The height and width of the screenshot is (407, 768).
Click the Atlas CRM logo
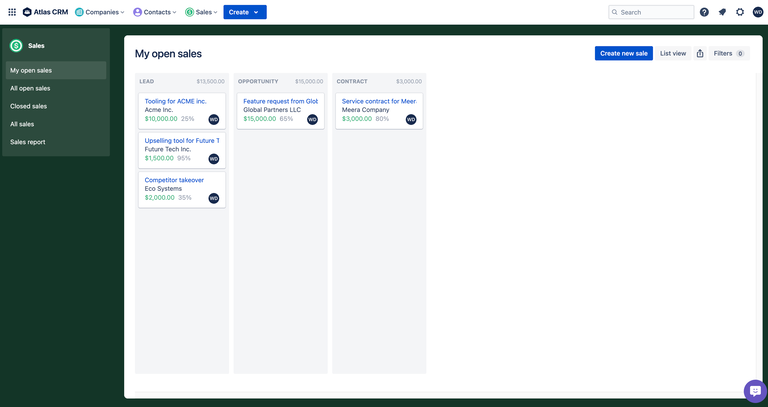click(x=45, y=12)
